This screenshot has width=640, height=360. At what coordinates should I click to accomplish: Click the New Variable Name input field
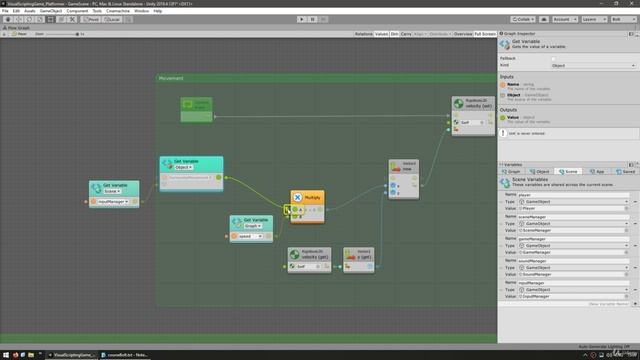565,304
